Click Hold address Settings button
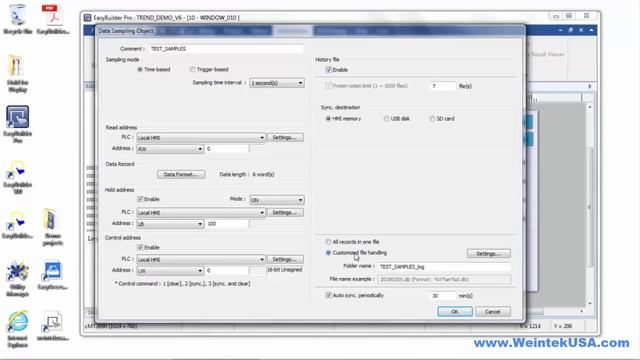This screenshot has width=640, height=360. tap(285, 213)
